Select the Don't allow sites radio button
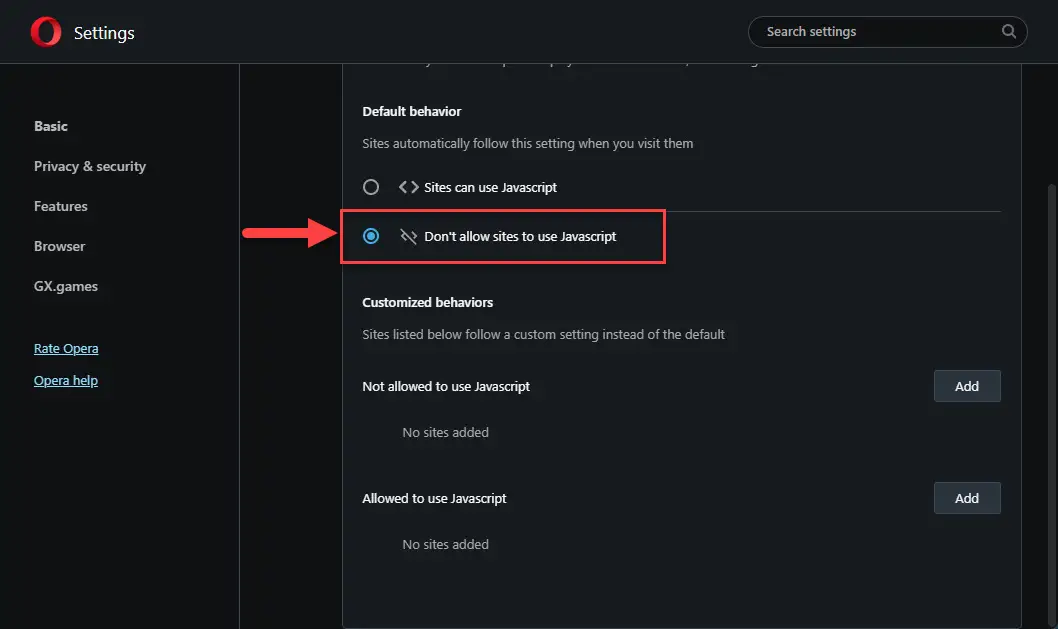 tap(370, 236)
